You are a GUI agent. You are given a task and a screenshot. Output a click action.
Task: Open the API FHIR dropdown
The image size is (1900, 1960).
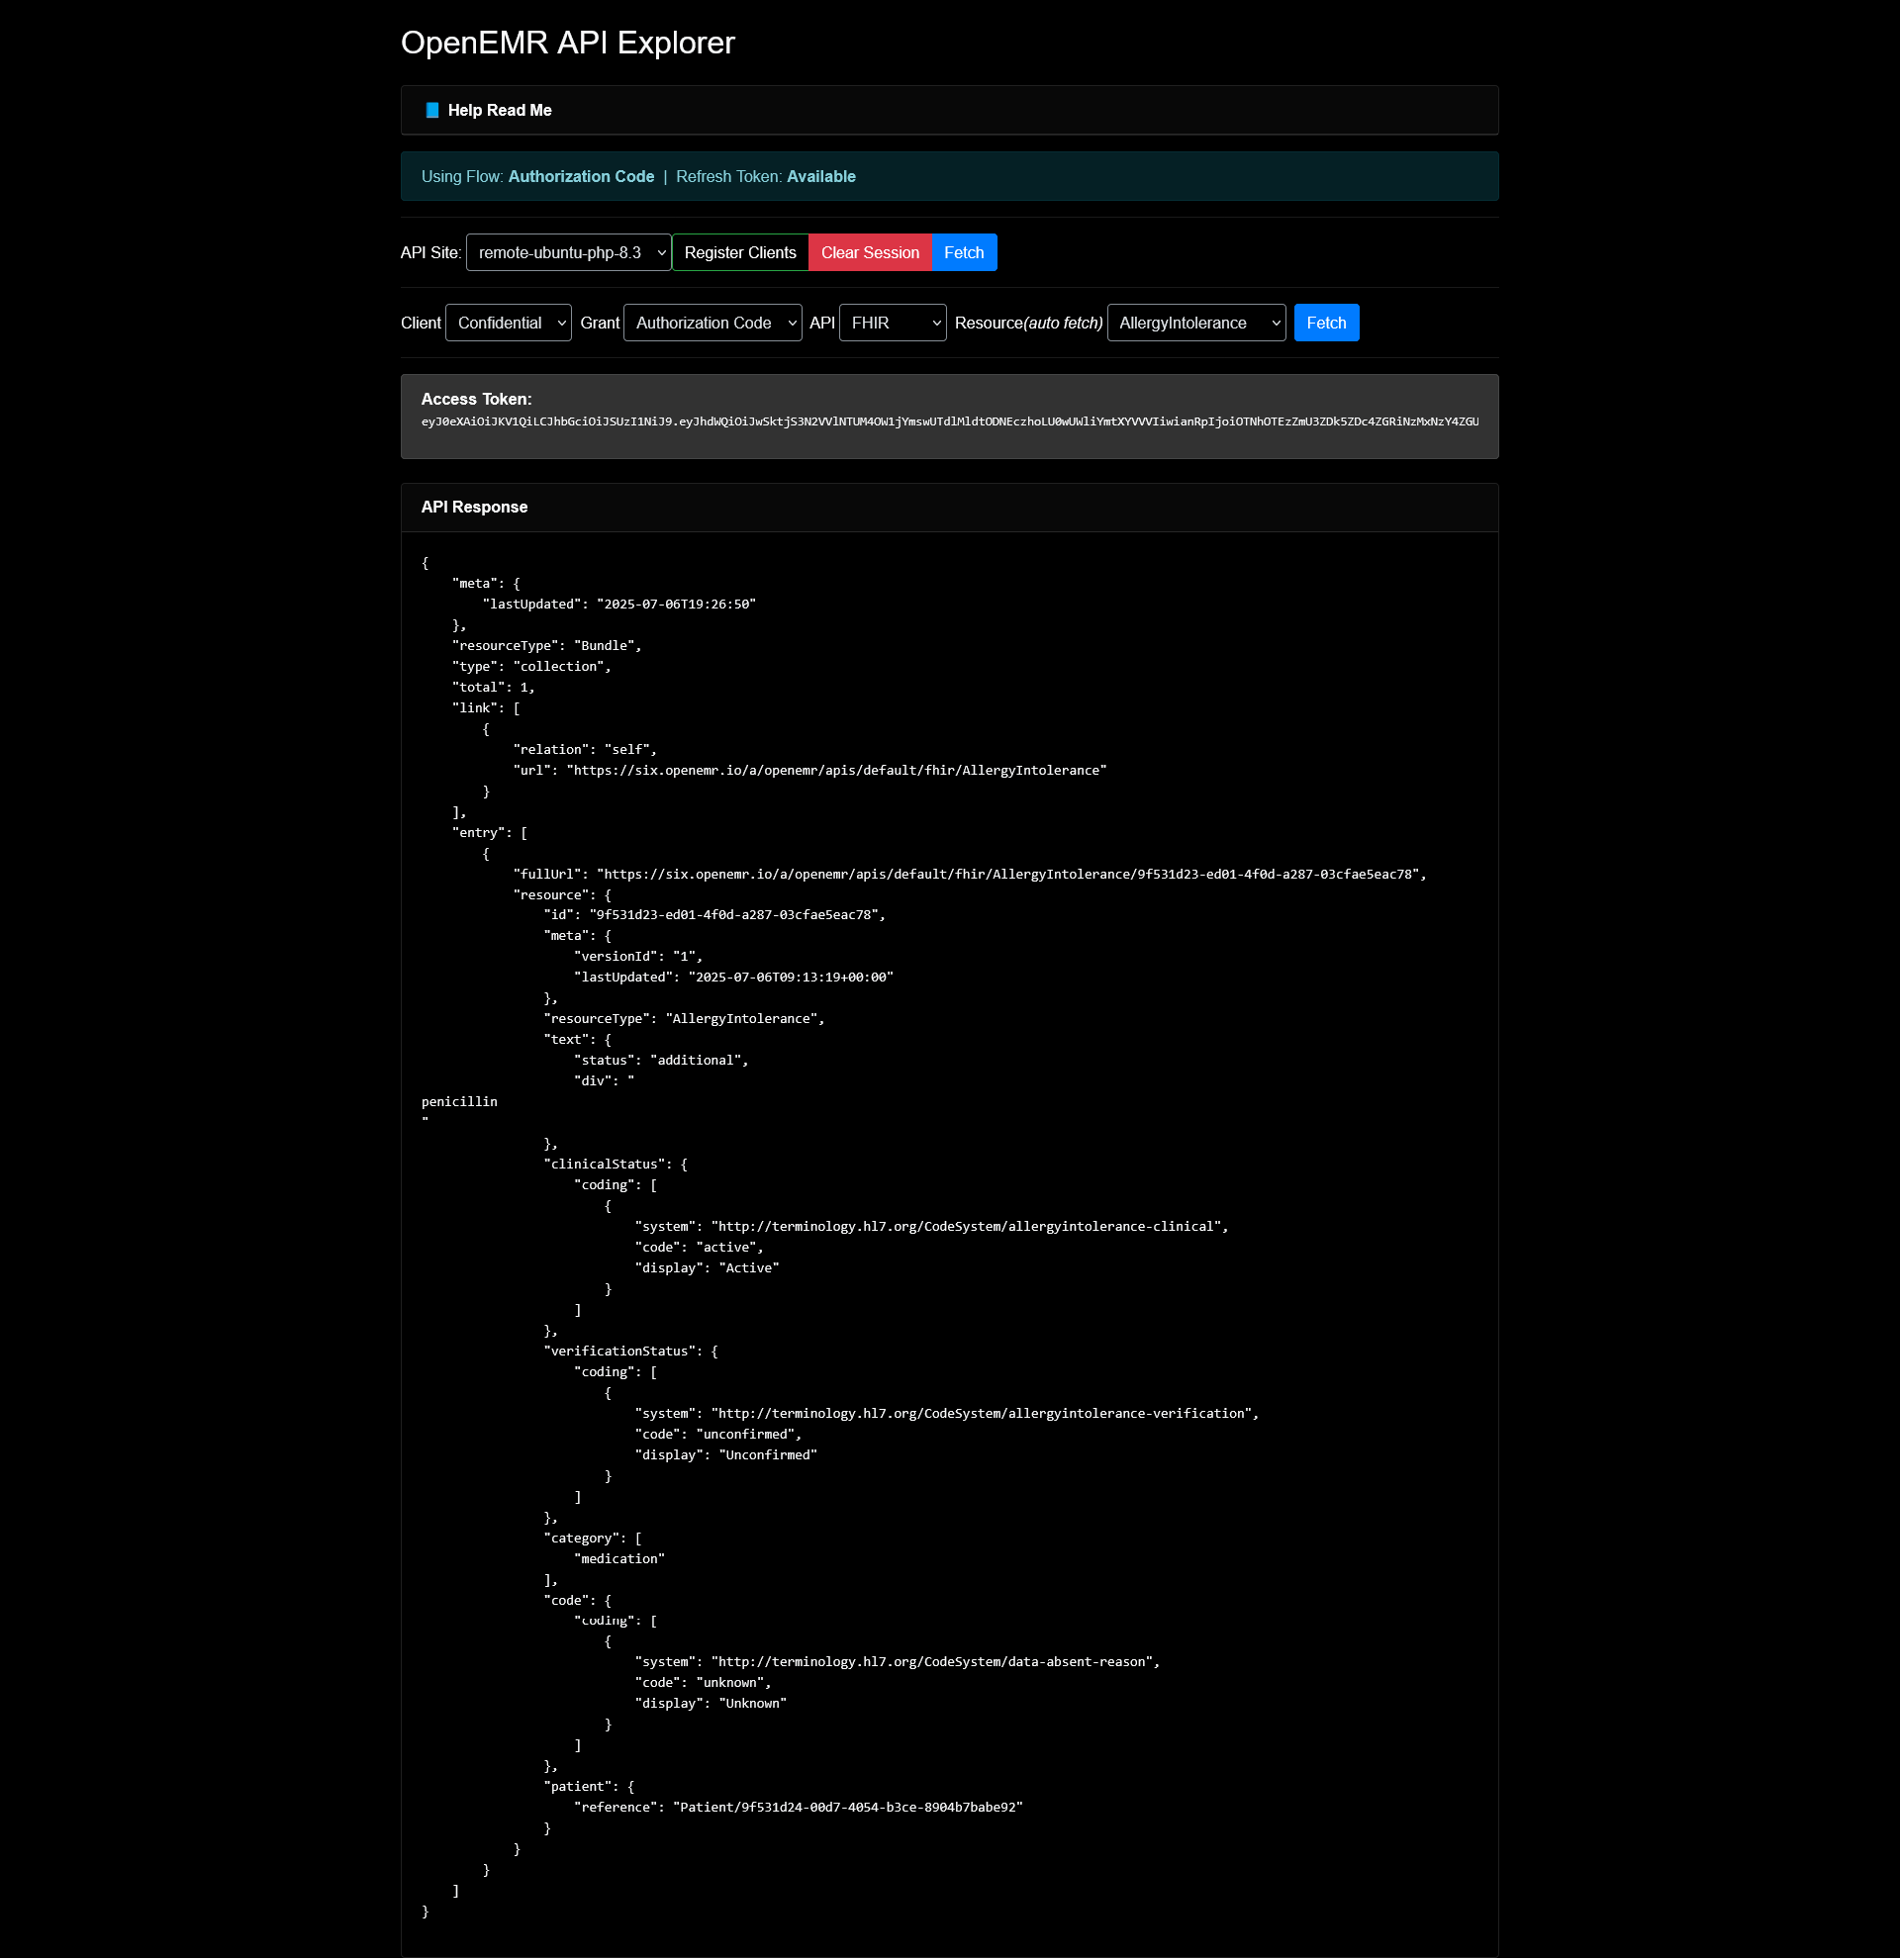point(892,323)
